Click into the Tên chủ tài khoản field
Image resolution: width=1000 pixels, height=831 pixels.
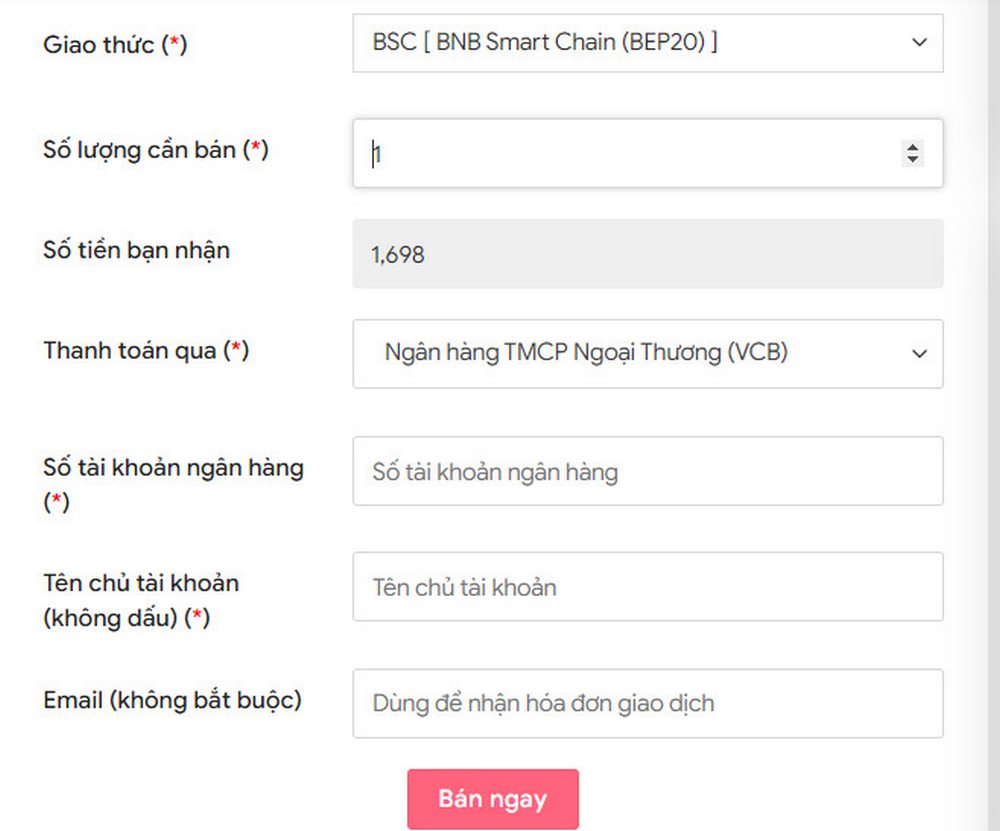tap(647, 587)
